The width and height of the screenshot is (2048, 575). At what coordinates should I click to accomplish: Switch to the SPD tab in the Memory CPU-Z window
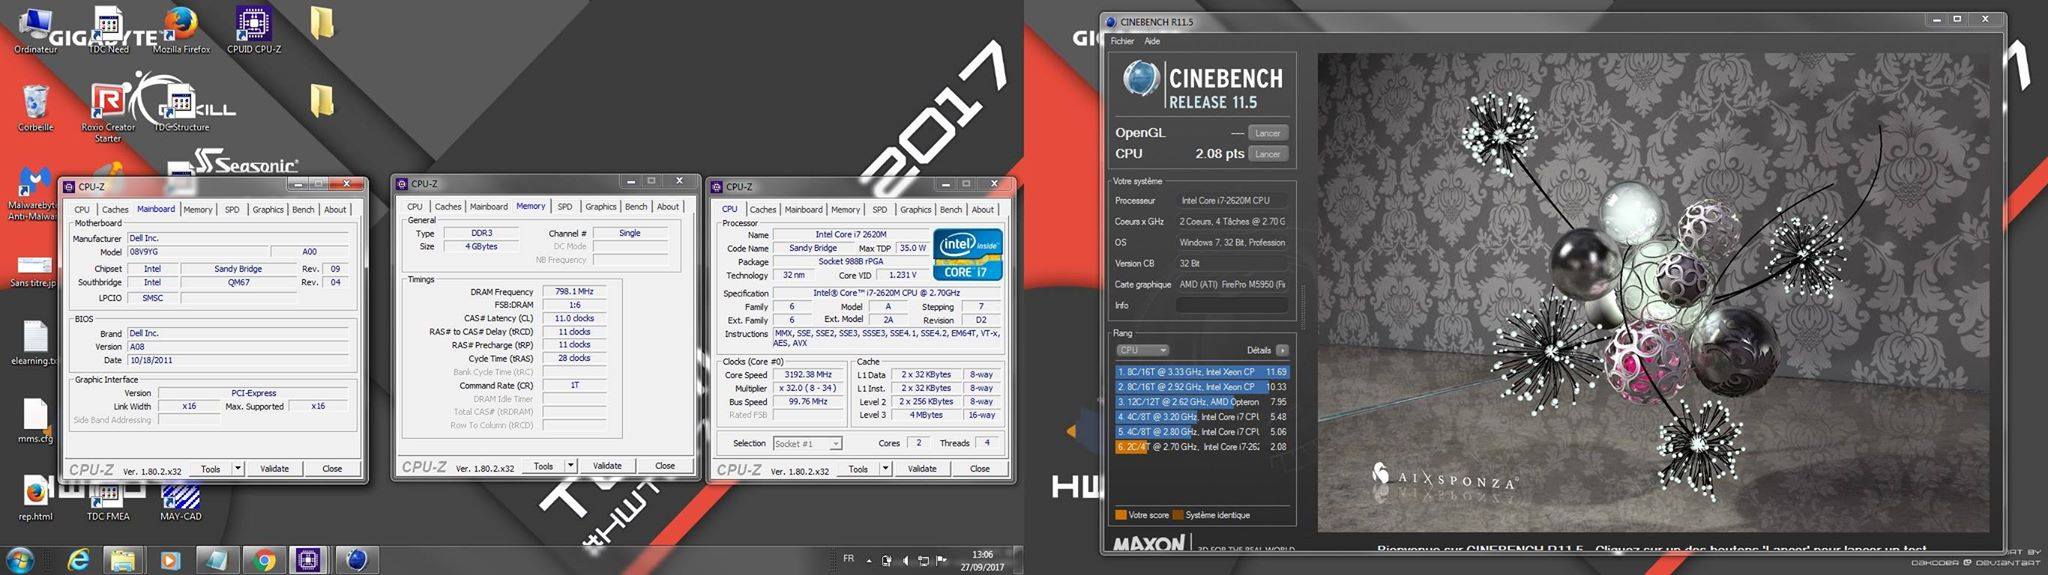tap(565, 207)
